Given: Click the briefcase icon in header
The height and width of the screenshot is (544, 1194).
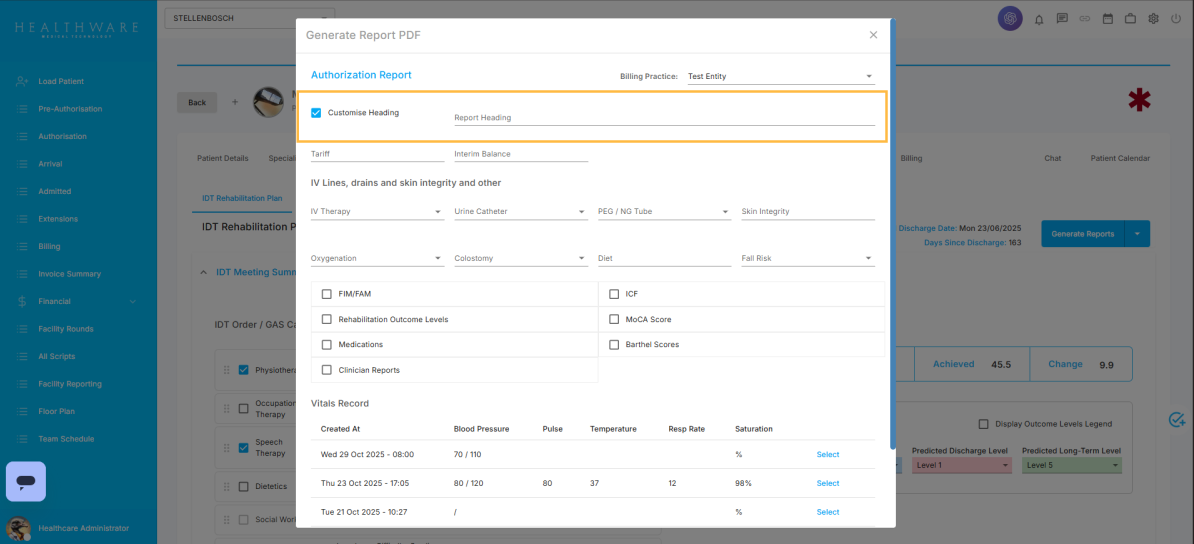Looking at the screenshot, I should 1130,19.
